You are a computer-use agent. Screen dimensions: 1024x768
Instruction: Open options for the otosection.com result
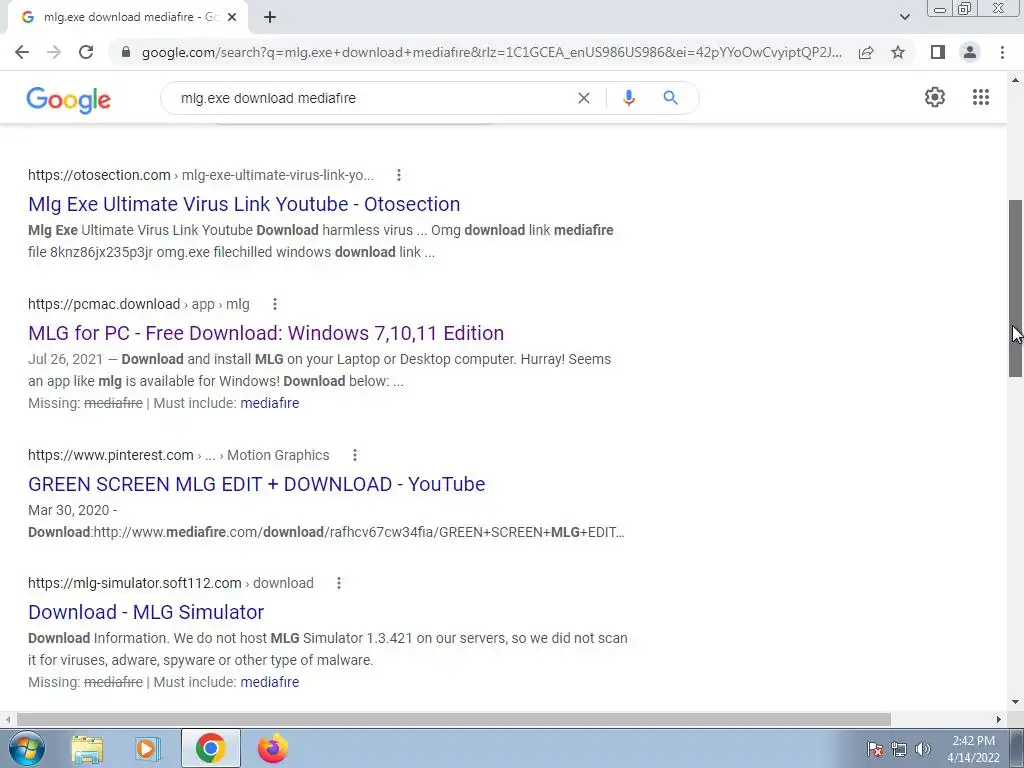coord(398,175)
